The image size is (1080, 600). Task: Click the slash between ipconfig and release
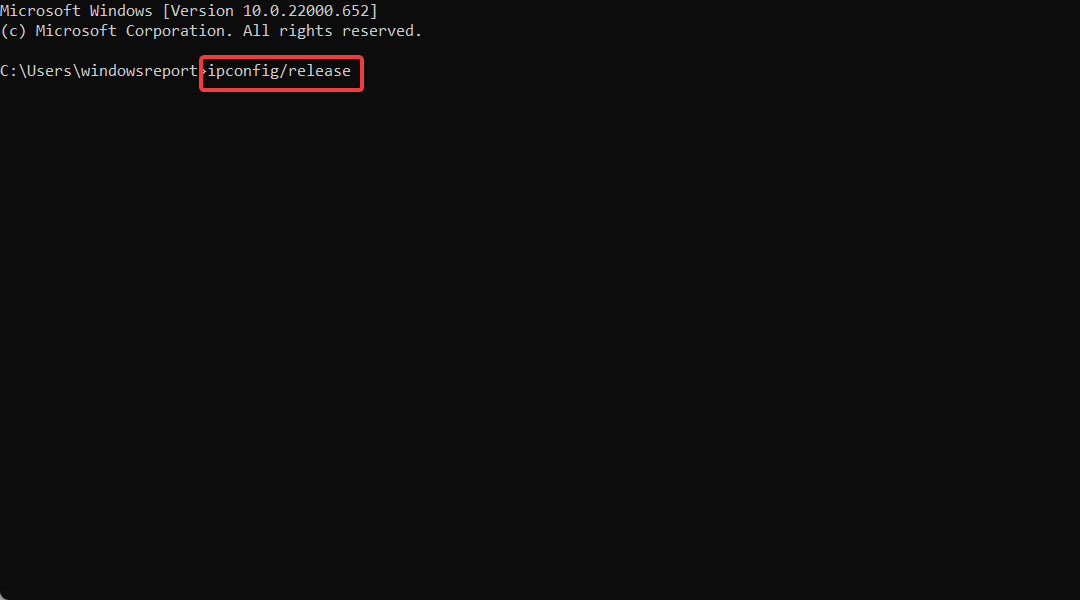coord(283,72)
